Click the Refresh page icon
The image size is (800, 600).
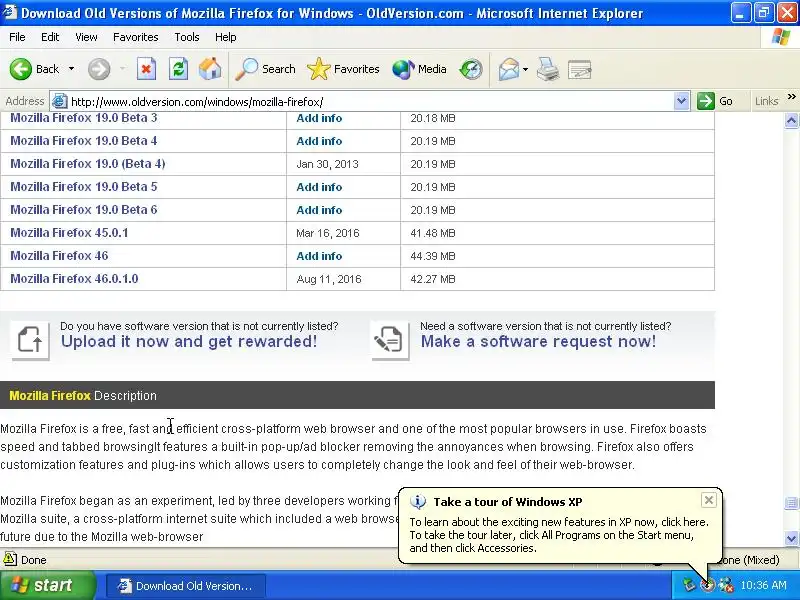[x=178, y=69]
